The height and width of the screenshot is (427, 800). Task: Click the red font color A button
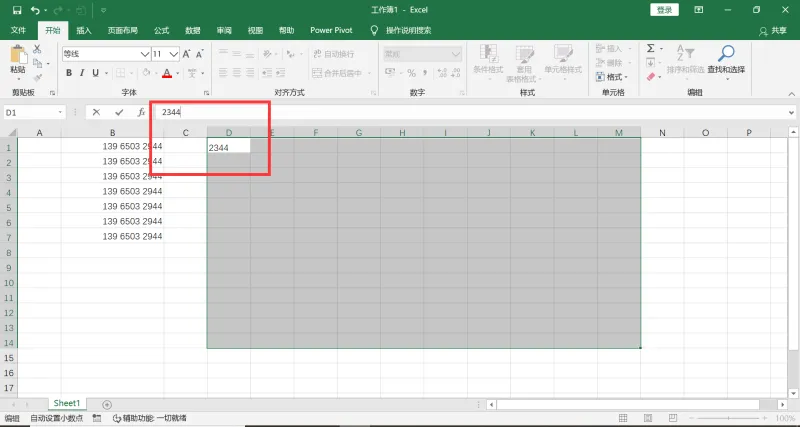pos(166,73)
